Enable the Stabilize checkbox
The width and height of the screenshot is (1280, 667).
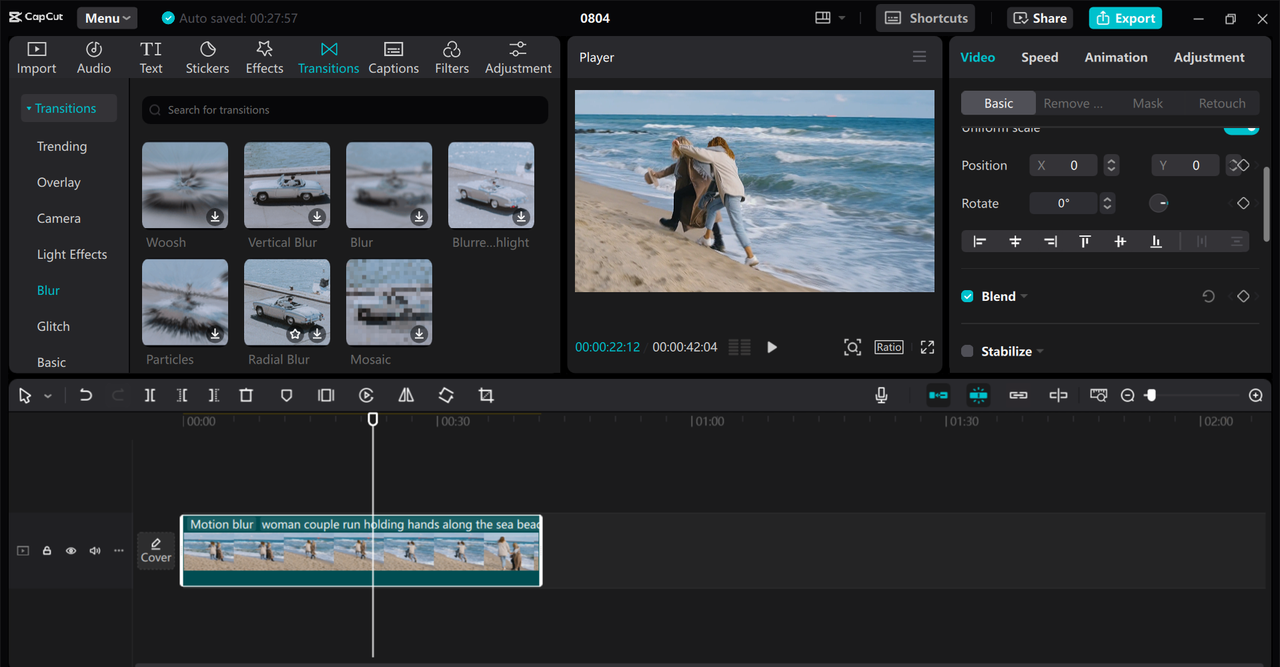tap(967, 351)
